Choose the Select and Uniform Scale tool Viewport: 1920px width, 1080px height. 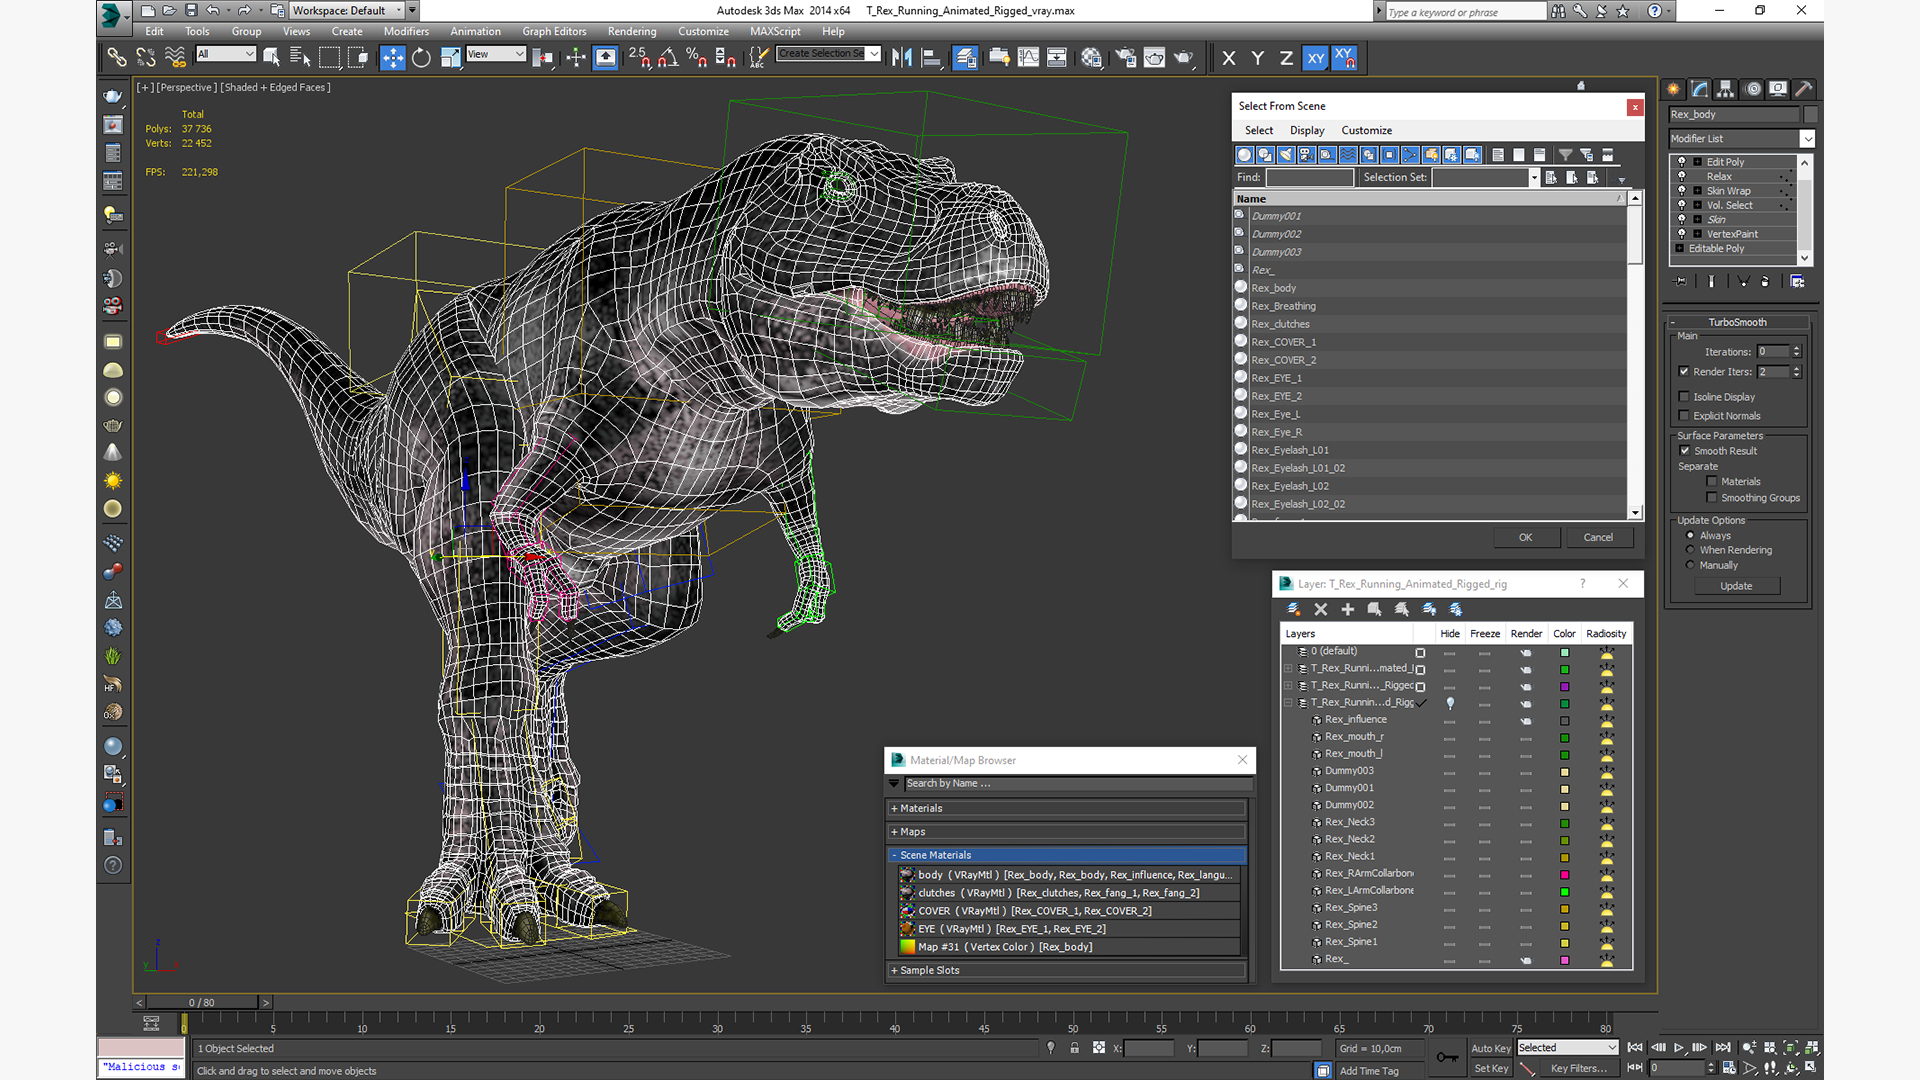[x=450, y=58]
